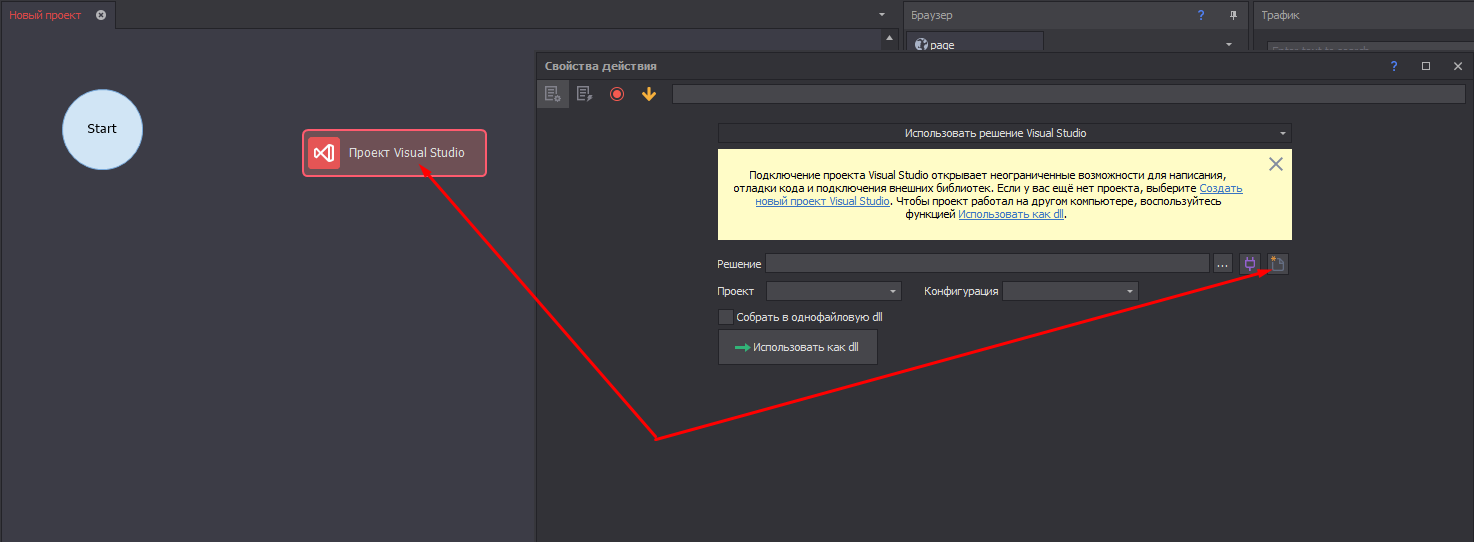Click the Решение label

pos(739,264)
